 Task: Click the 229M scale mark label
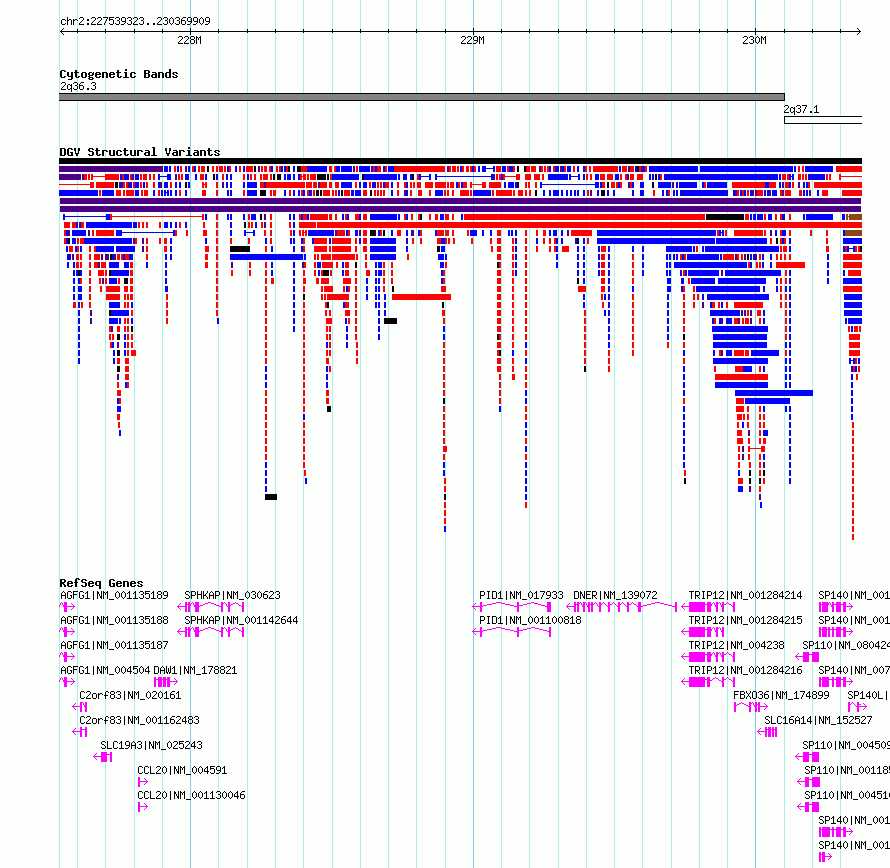coord(472,40)
